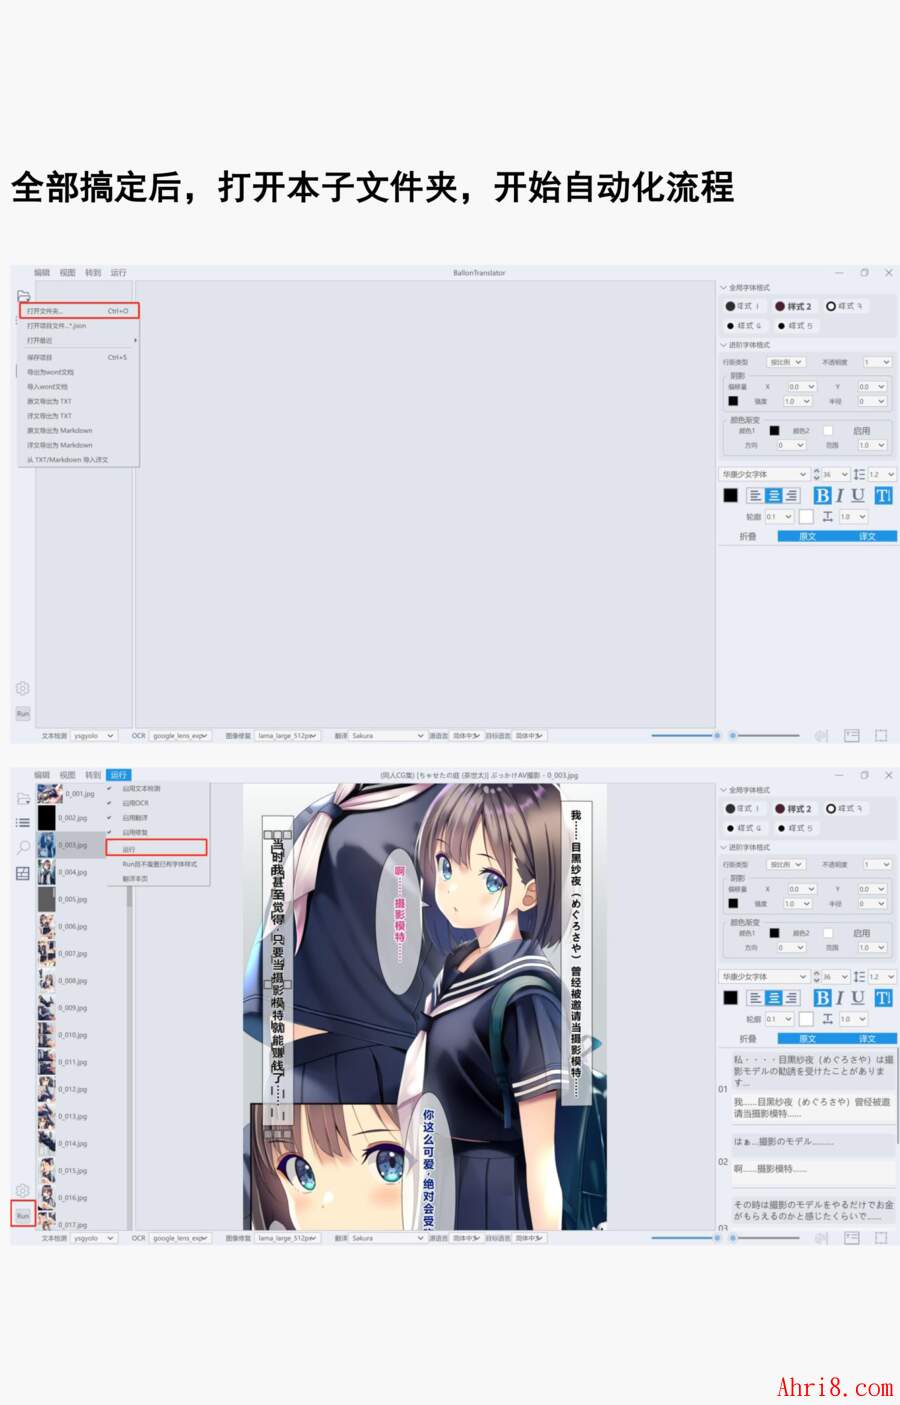Viewport: 900px width, 1405px height.
Task: Uncheck 启用文本检测 in the 运行 menu
Action: tap(141, 789)
